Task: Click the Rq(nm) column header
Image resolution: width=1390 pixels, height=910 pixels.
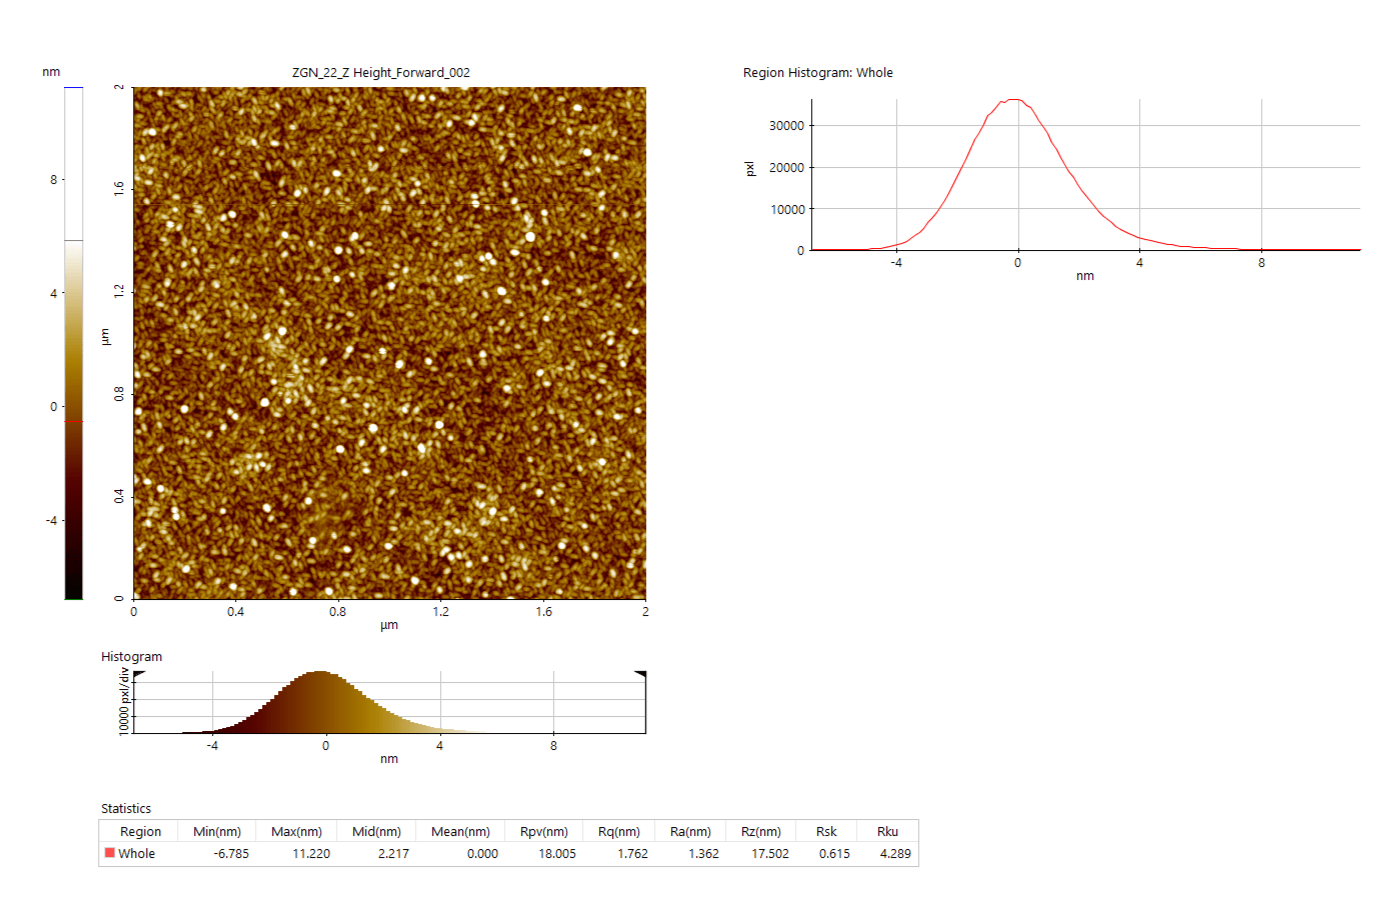Action: click(619, 831)
